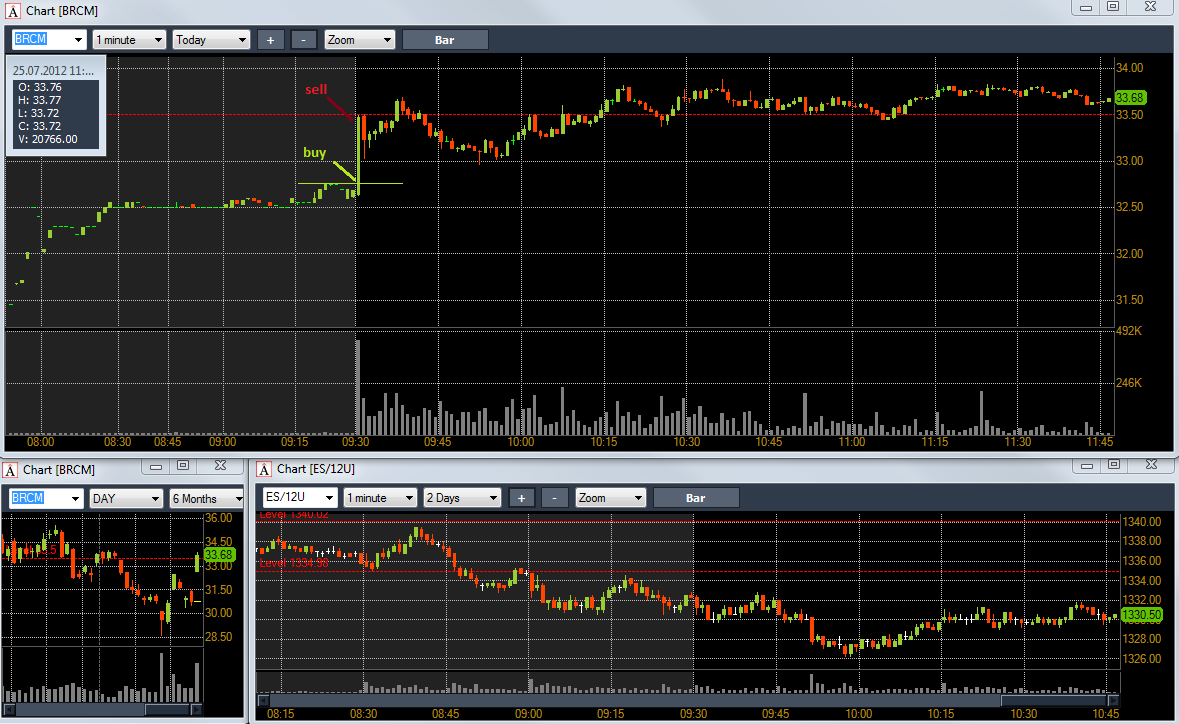Image resolution: width=1179 pixels, height=724 pixels.
Task: Open Zoom dropdown in main BRCM chart
Action: pyautogui.click(x=359, y=40)
